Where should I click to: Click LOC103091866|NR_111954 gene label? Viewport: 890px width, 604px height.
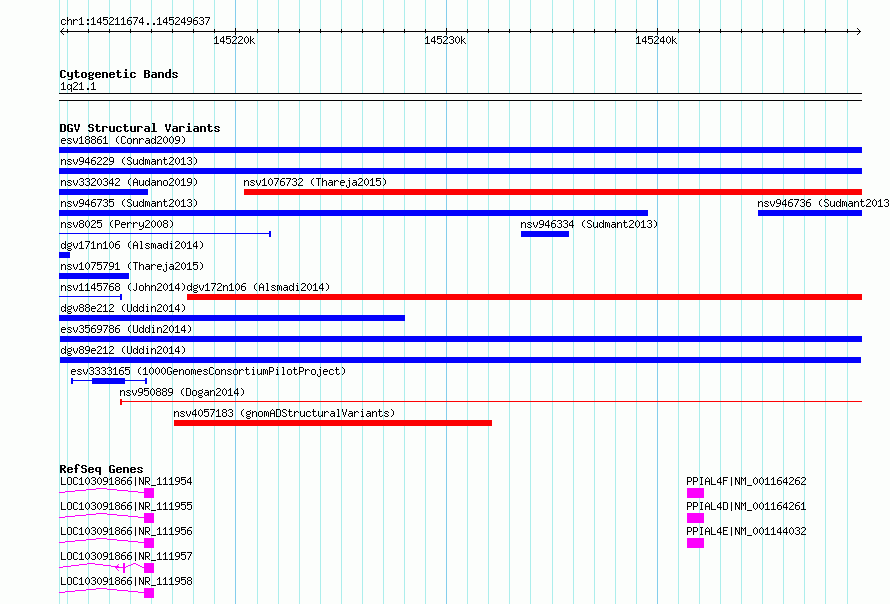coord(126,481)
